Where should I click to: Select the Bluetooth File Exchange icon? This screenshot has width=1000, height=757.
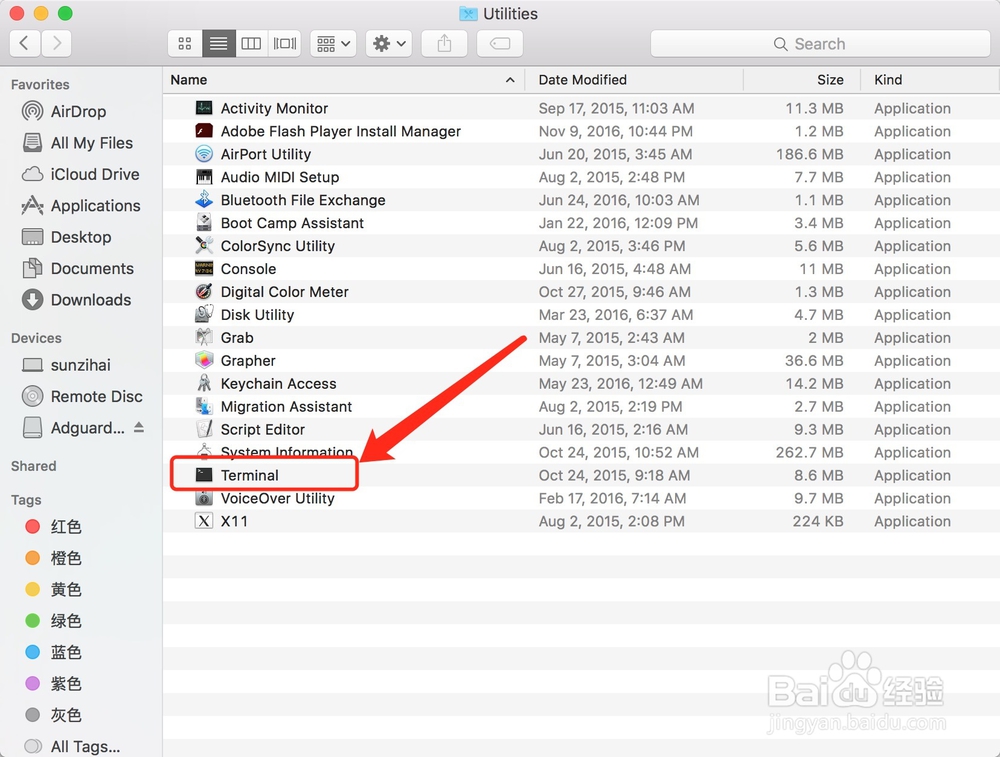coord(204,200)
